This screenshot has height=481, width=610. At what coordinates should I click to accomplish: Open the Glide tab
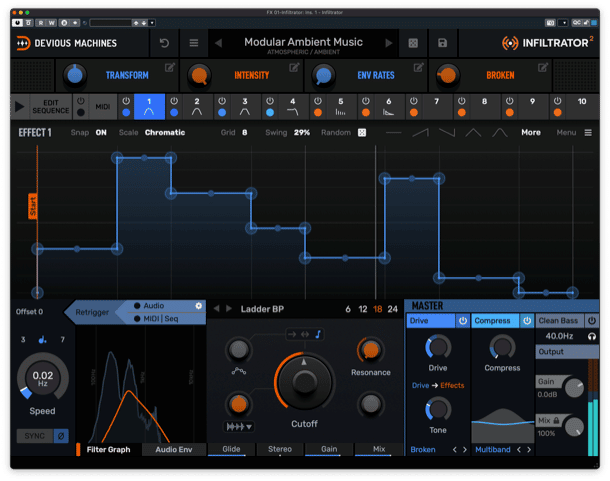pyautogui.click(x=231, y=449)
